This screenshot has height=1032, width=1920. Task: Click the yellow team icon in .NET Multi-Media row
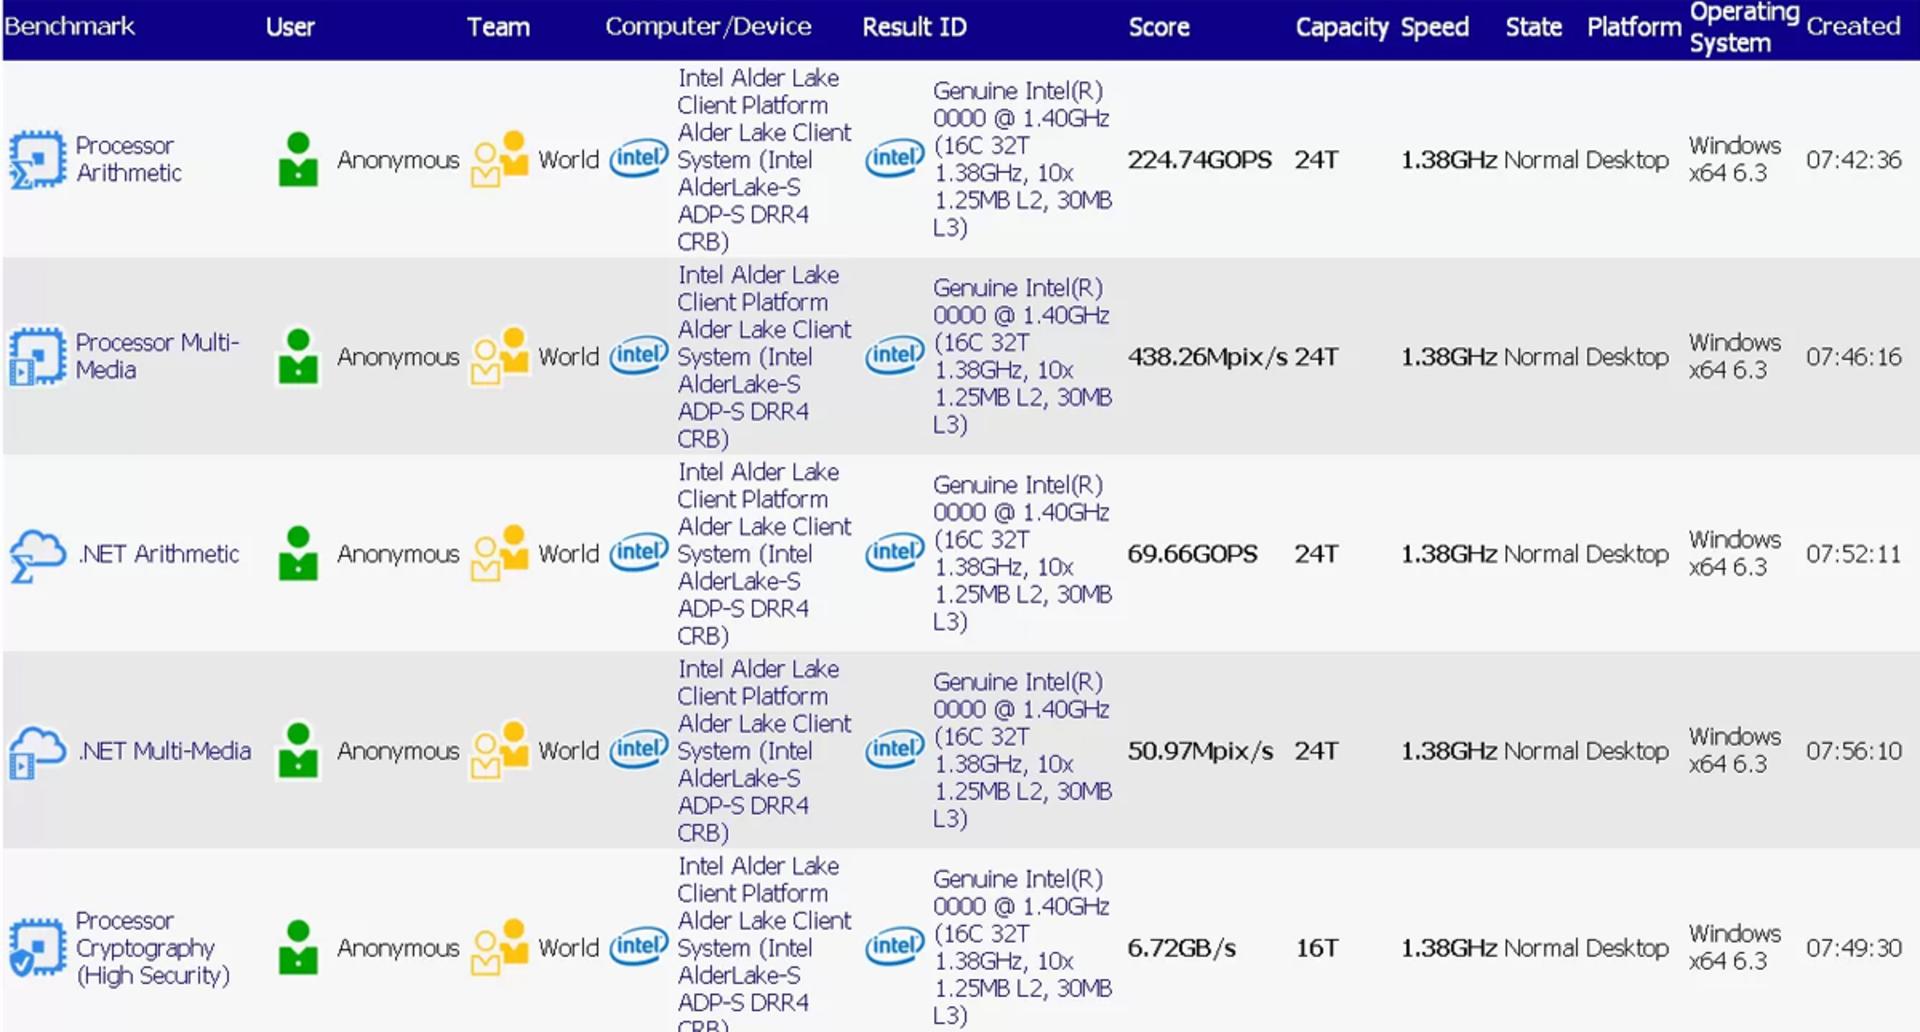[x=499, y=750]
